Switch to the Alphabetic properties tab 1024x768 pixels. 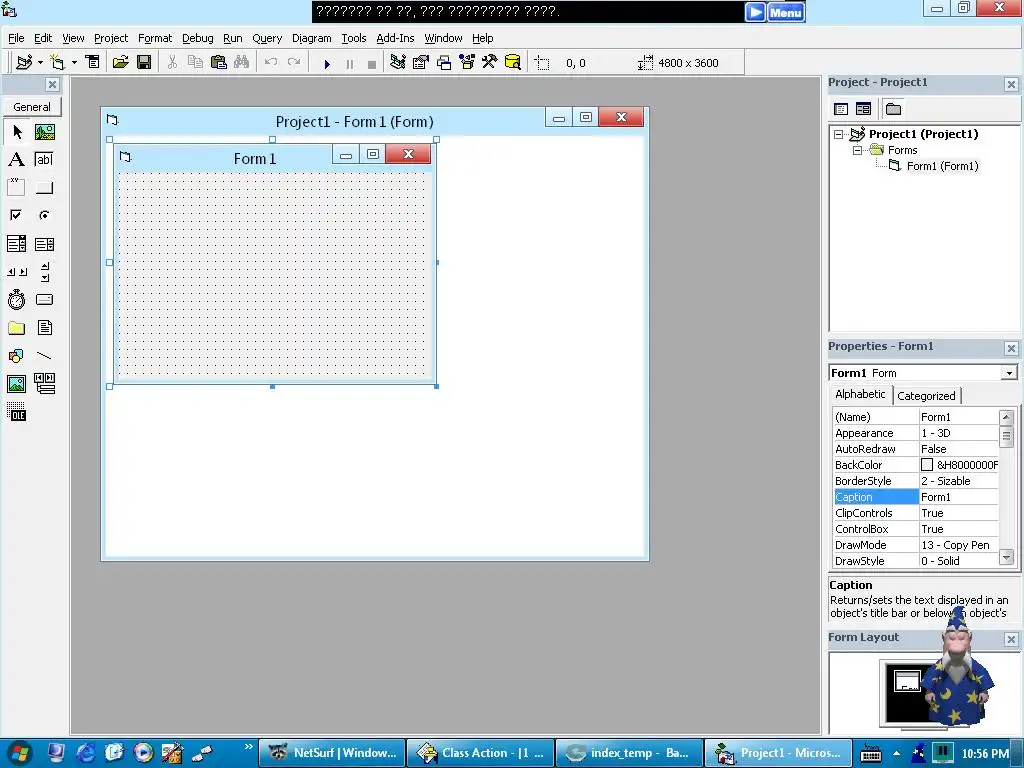860,394
